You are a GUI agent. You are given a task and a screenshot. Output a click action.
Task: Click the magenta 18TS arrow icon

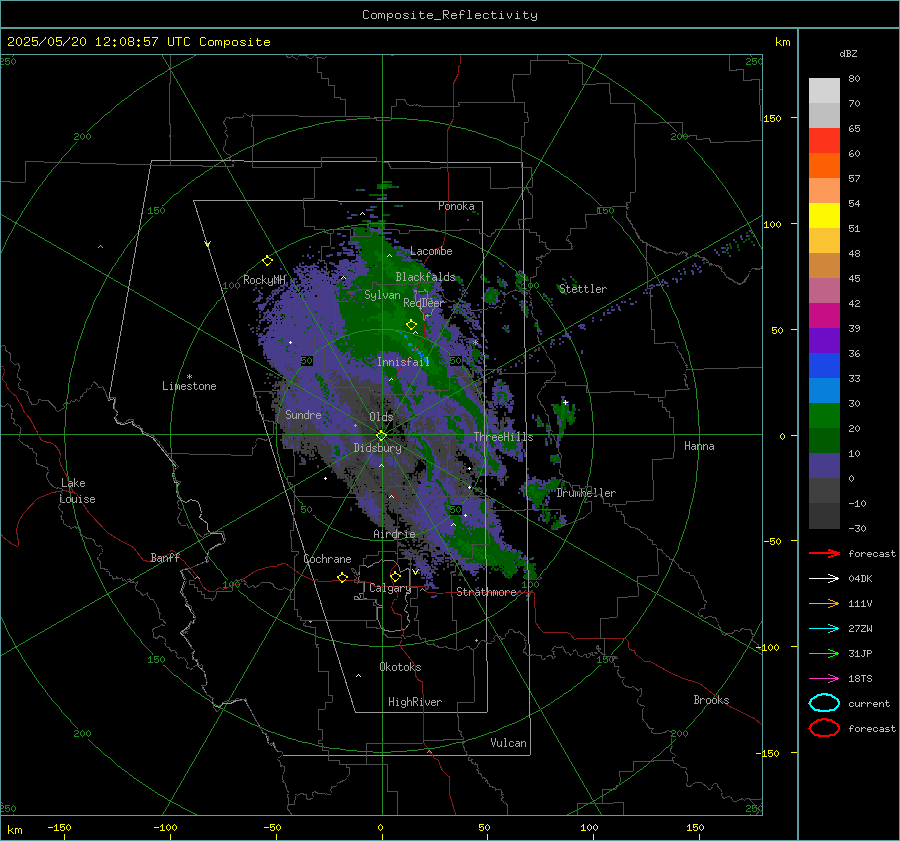(824, 679)
